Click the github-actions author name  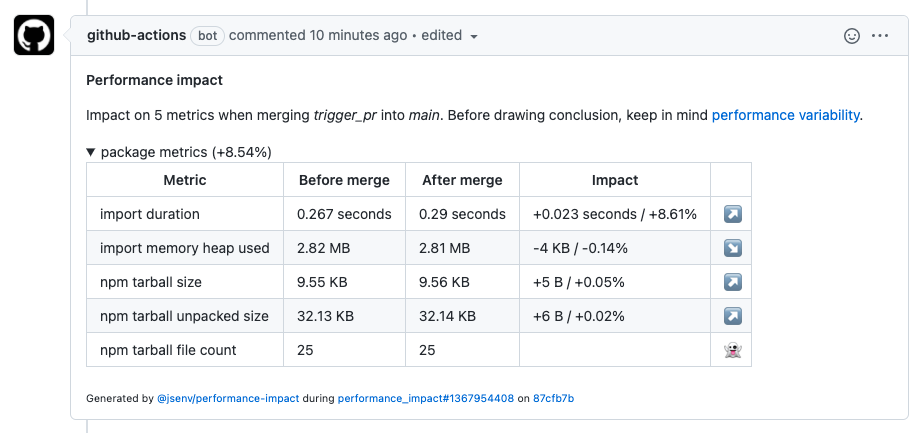pyautogui.click(x=137, y=35)
